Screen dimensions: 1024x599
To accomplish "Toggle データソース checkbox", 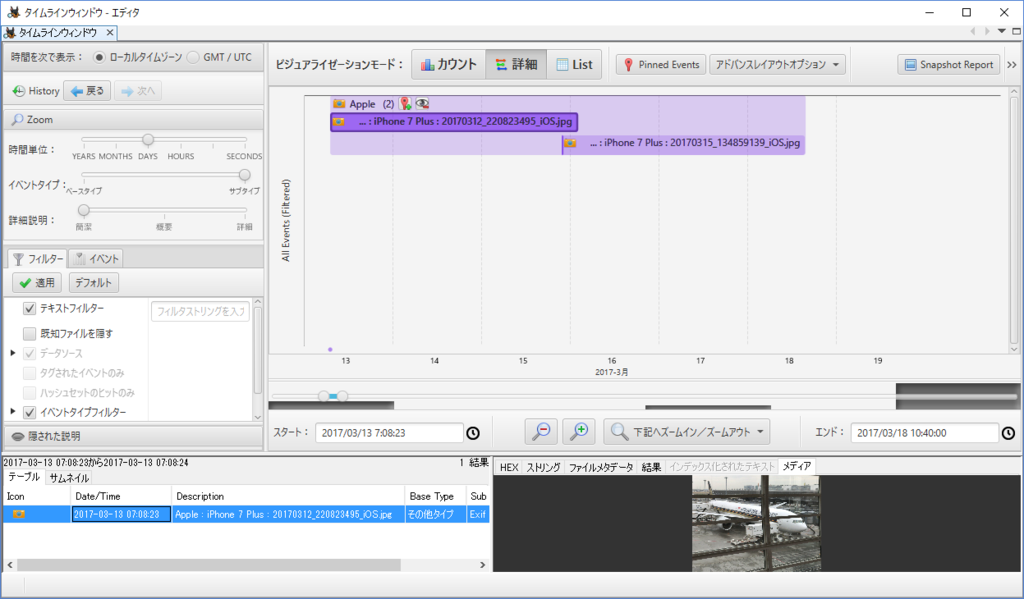I will (x=29, y=353).
